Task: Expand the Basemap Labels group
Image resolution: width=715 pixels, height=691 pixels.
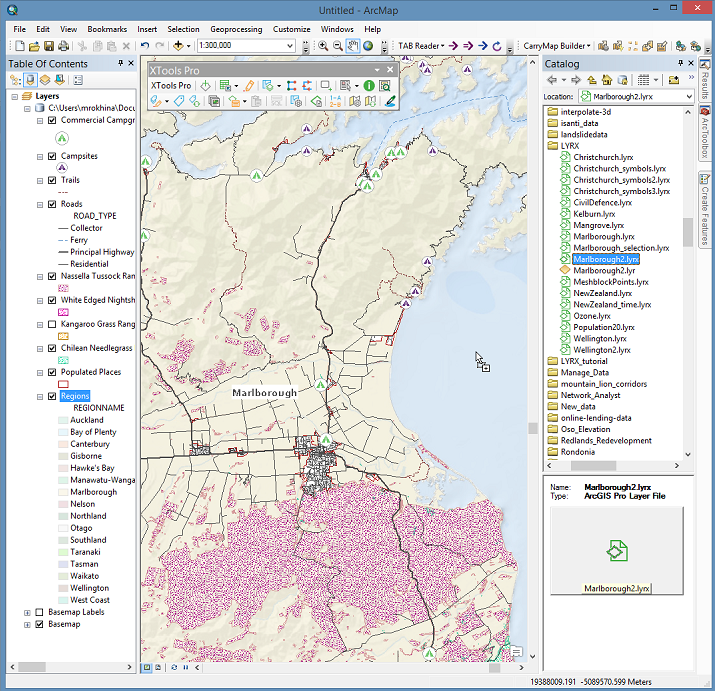Action: coord(27,613)
